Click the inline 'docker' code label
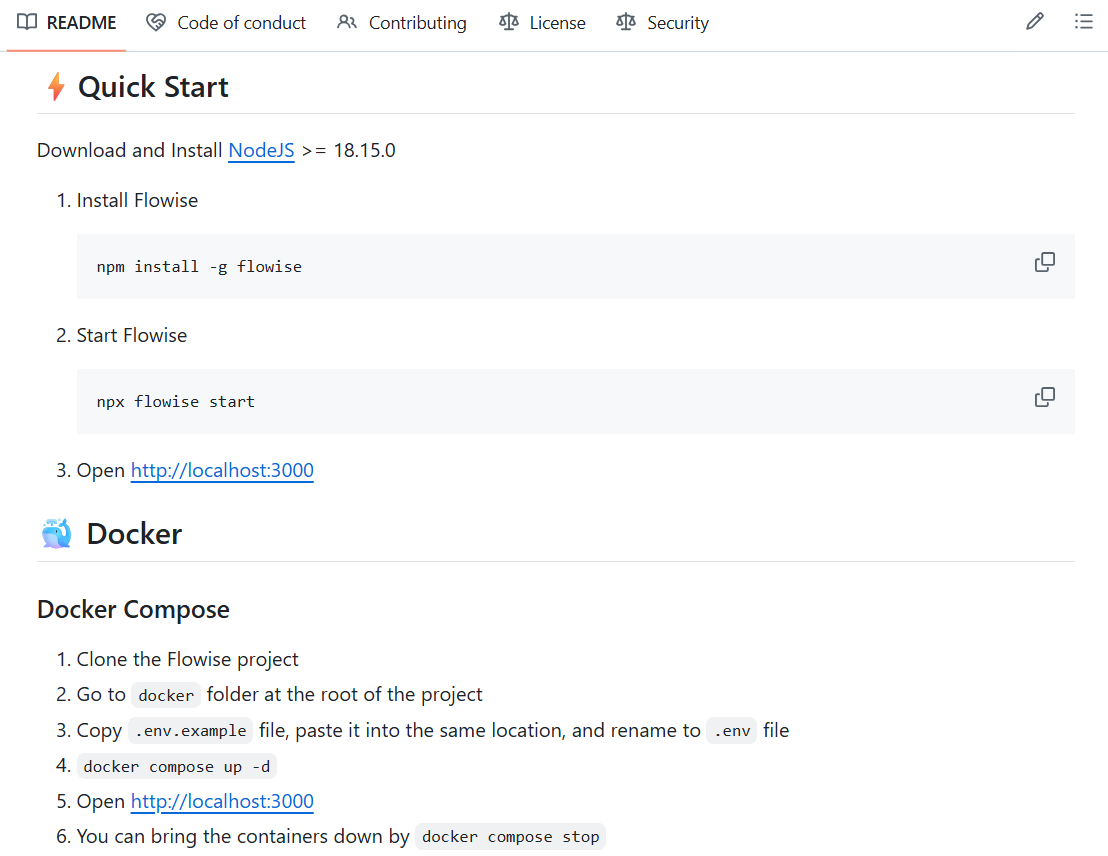 166,695
